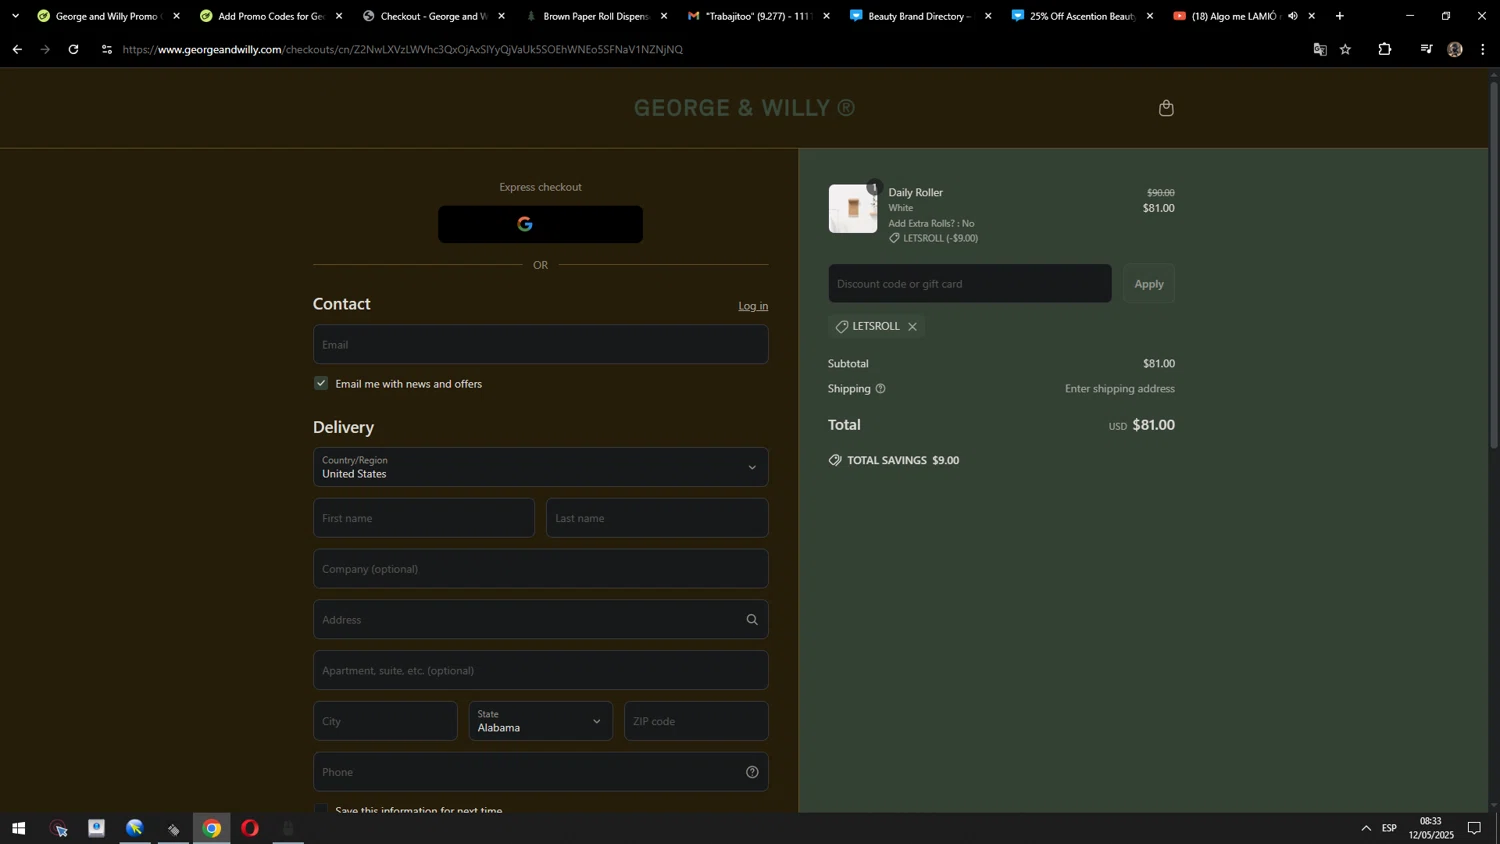Reload the current page
The width and height of the screenshot is (1500, 844).
pyautogui.click(x=73, y=49)
